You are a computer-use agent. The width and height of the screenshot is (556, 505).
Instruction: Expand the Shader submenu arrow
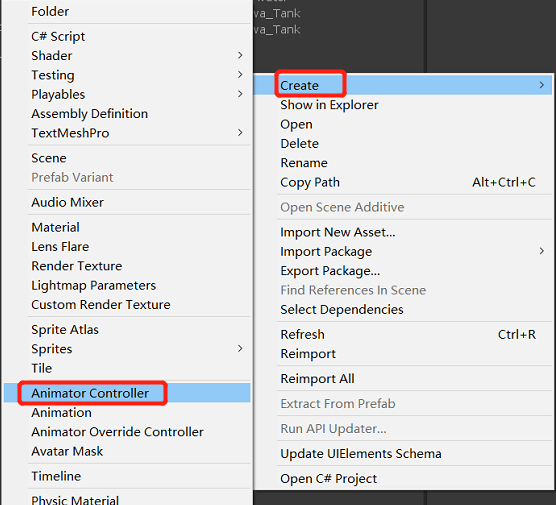[x=240, y=55]
